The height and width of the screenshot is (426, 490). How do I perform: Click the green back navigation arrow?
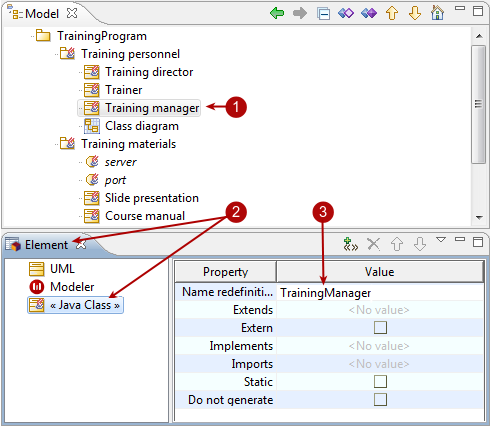tap(277, 13)
